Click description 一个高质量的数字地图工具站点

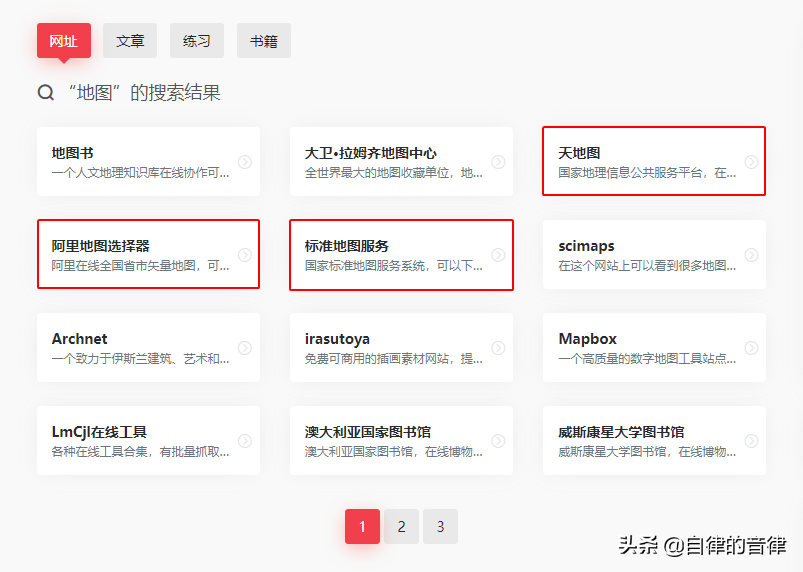click(x=647, y=359)
